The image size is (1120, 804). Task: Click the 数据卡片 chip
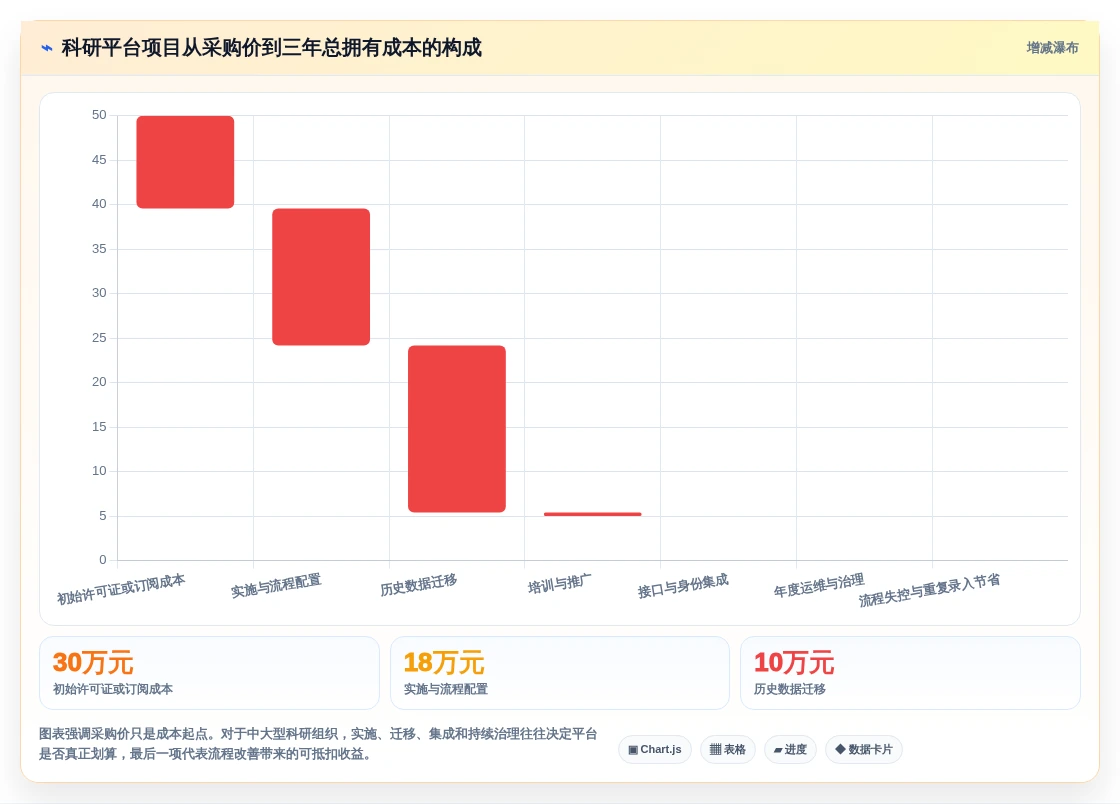point(864,749)
